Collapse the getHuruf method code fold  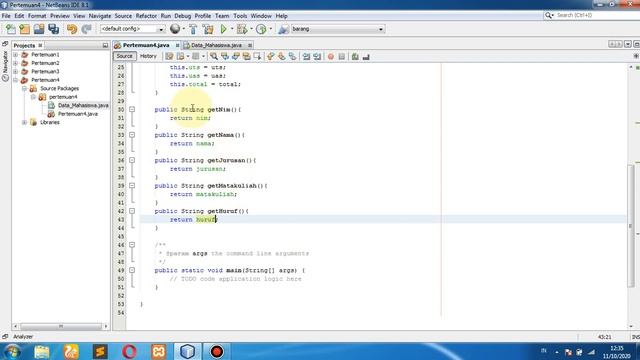tap(132, 211)
